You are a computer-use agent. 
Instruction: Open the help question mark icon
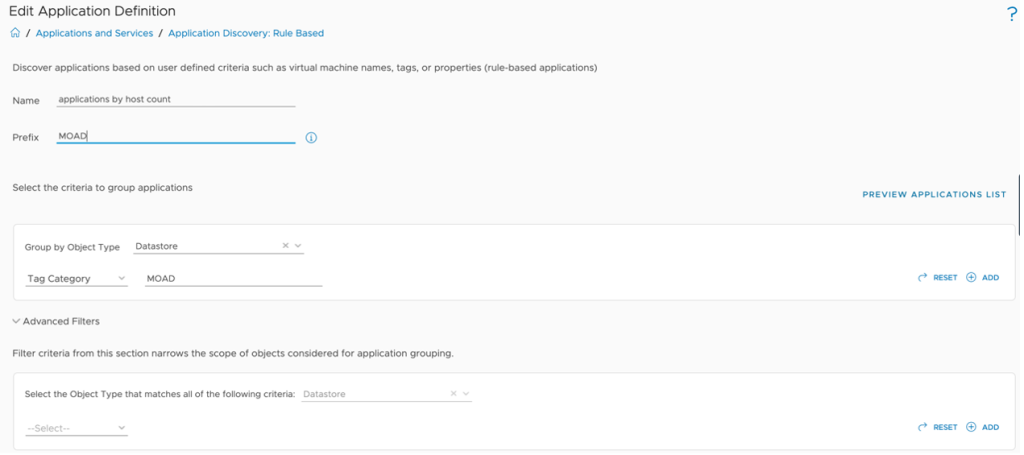tap(1012, 13)
